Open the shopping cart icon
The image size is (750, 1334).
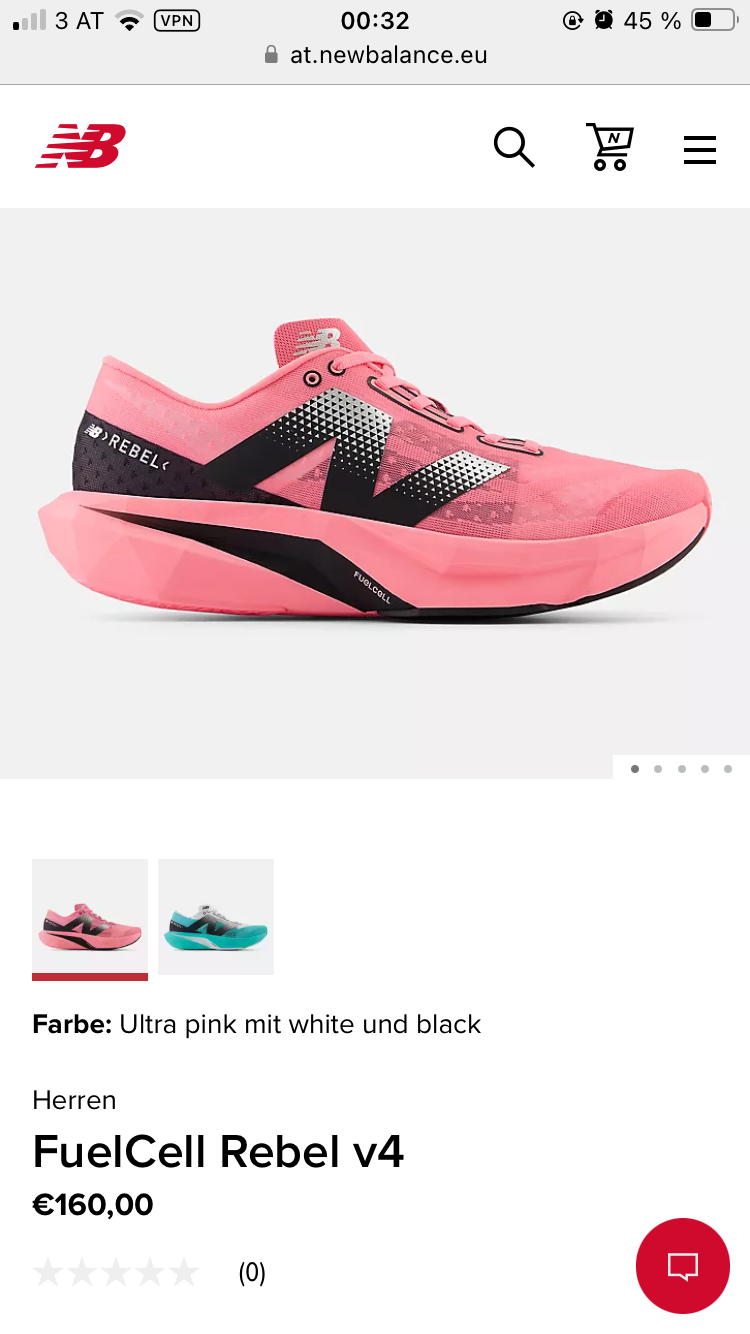pyautogui.click(x=609, y=147)
